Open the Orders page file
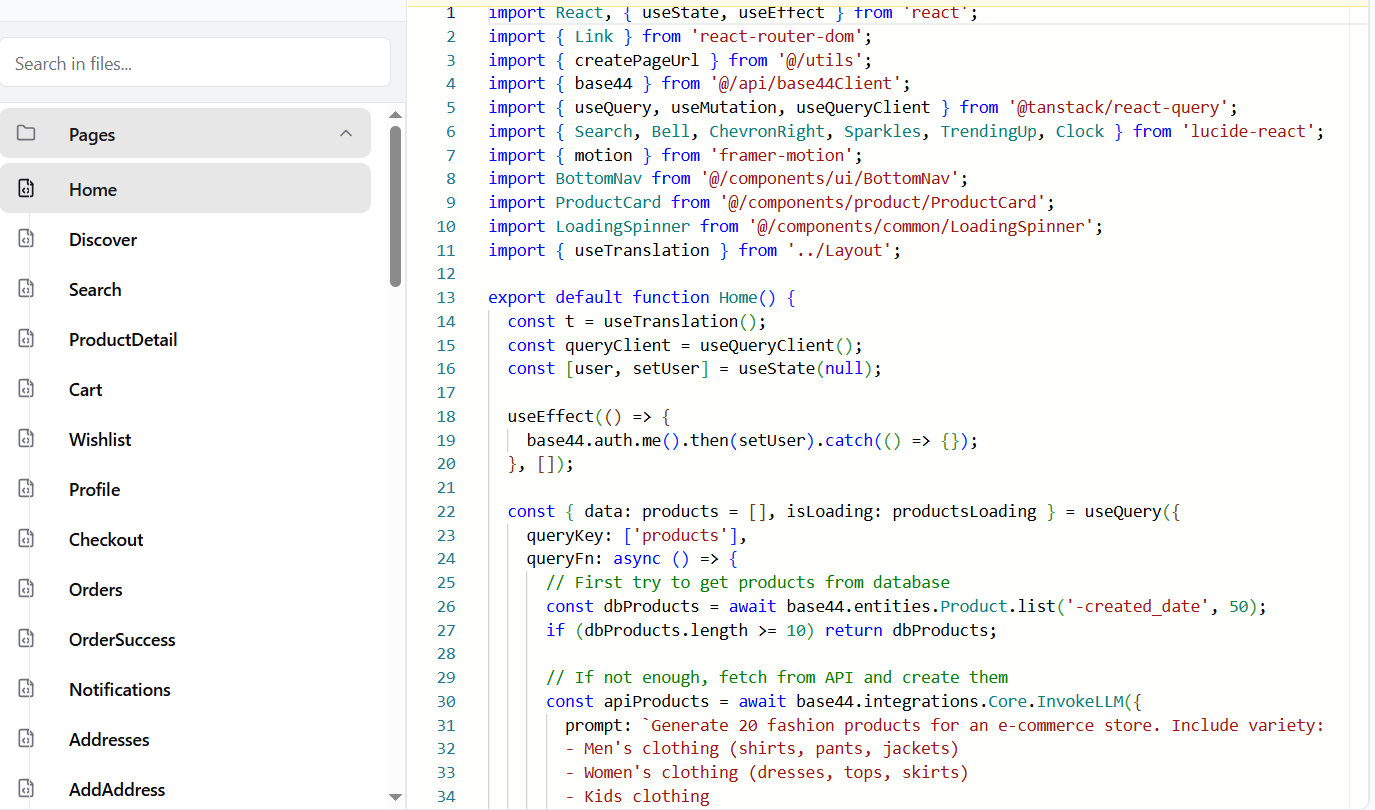1375x810 pixels. [96, 589]
